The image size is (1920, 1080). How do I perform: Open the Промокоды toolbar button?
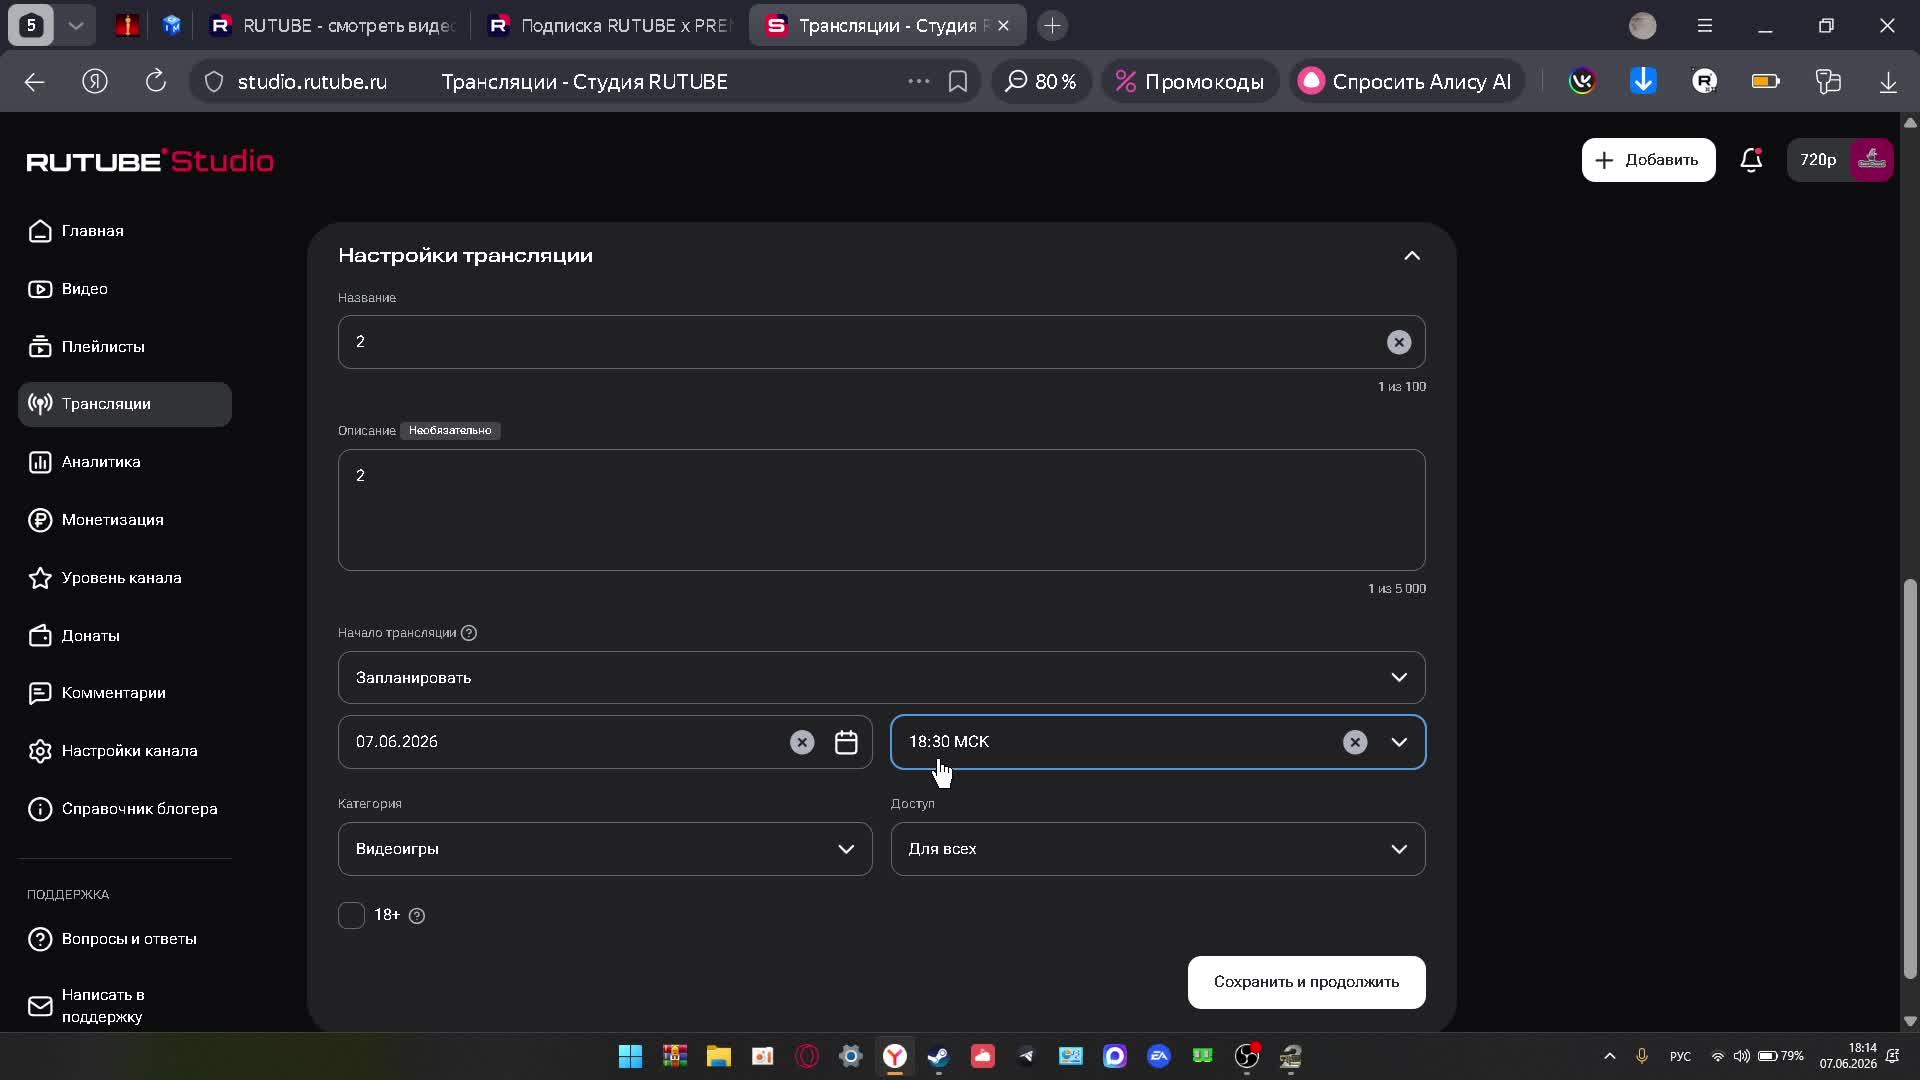1190,82
